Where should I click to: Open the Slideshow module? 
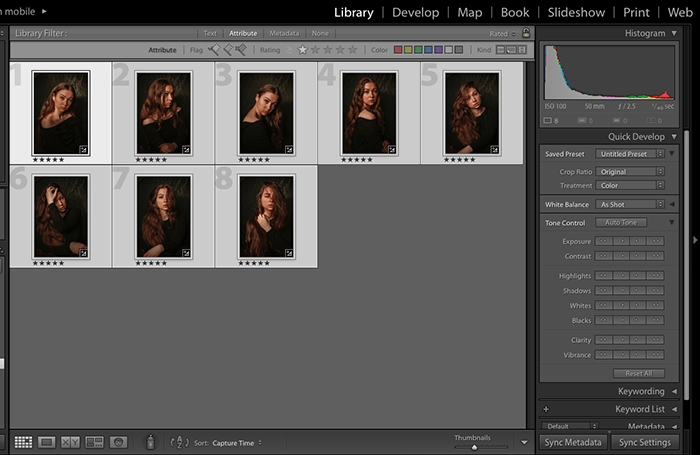[x=576, y=13]
